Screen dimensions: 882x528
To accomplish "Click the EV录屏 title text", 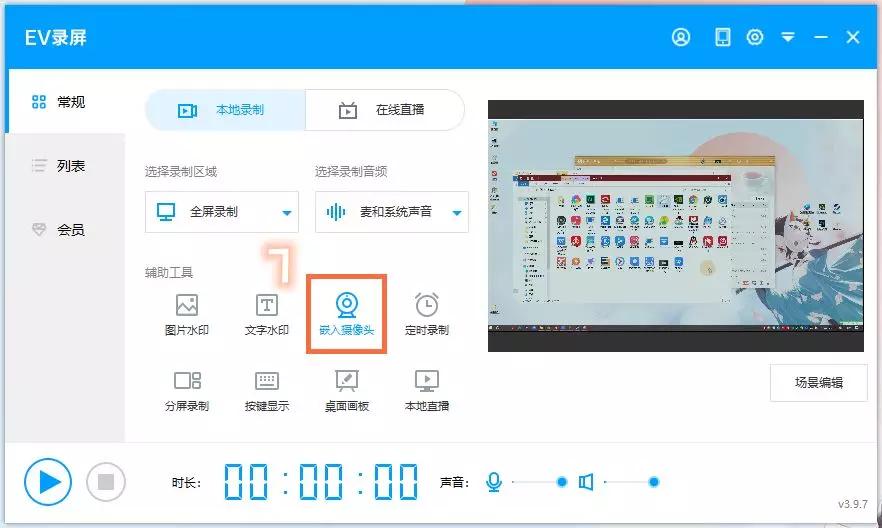I will tap(56, 38).
